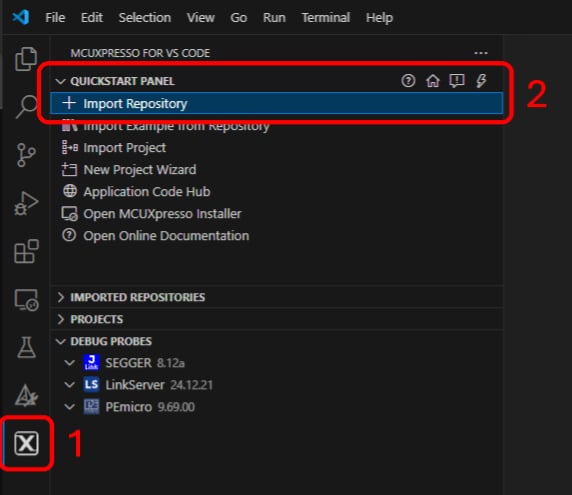The height and width of the screenshot is (495, 572).
Task: Collapse the SEGGER probe entry
Action: (69, 363)
